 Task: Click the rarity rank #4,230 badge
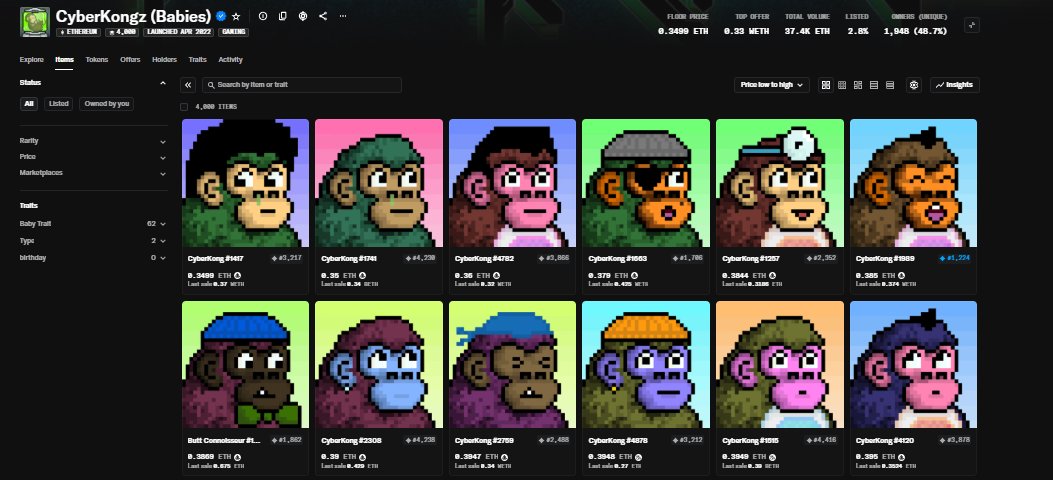[420, 258]
